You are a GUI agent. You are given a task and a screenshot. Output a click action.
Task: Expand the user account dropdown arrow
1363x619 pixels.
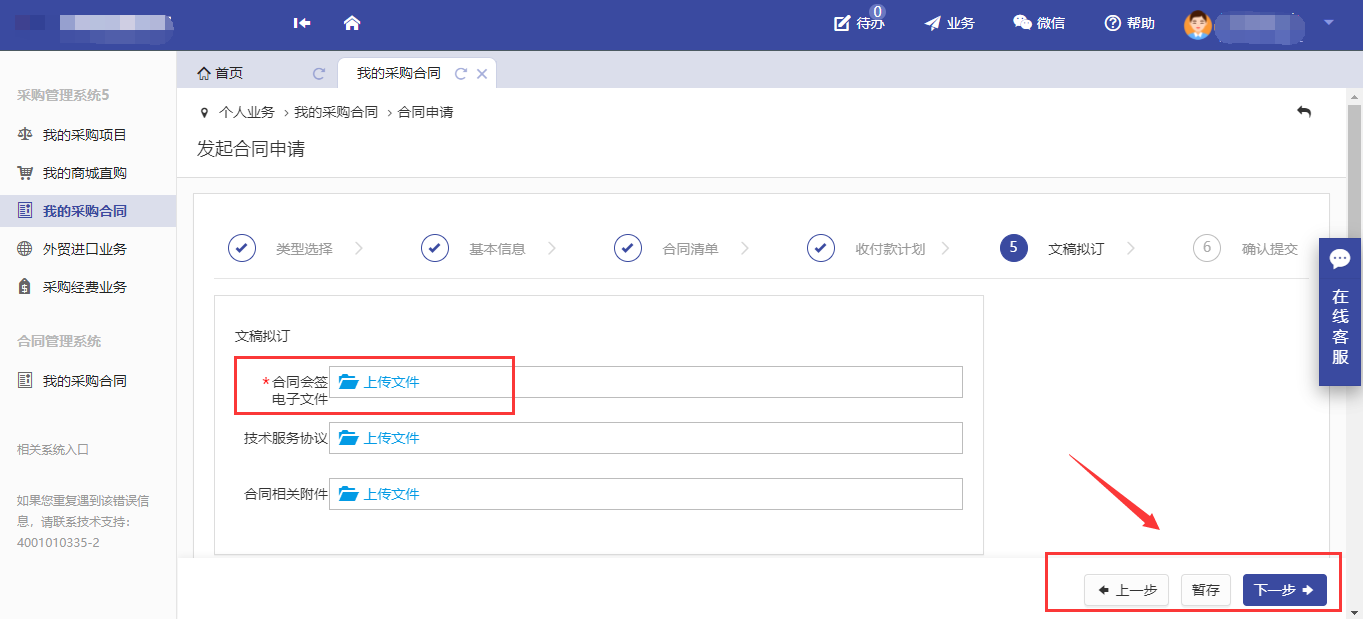[x=1328, y=22]
